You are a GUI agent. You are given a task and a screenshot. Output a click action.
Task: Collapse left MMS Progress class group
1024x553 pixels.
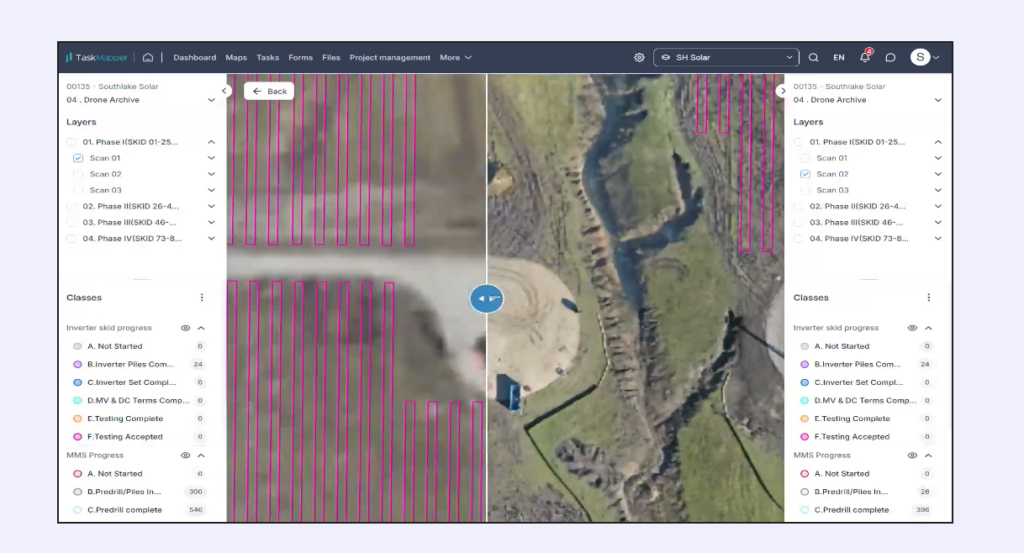(x=201, y=455)
